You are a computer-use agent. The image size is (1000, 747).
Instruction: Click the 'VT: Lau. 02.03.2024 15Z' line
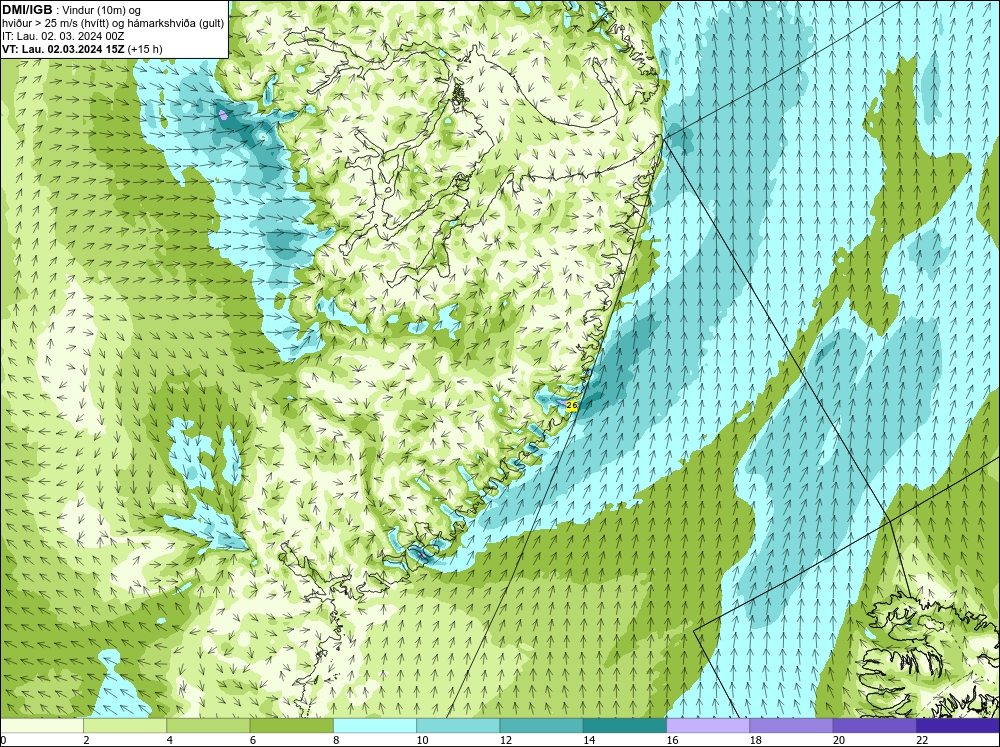point(64,49)
